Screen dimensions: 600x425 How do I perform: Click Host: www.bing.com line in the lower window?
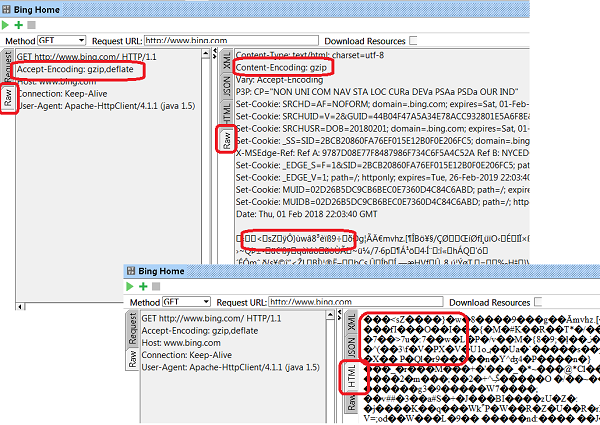point(181,343)
